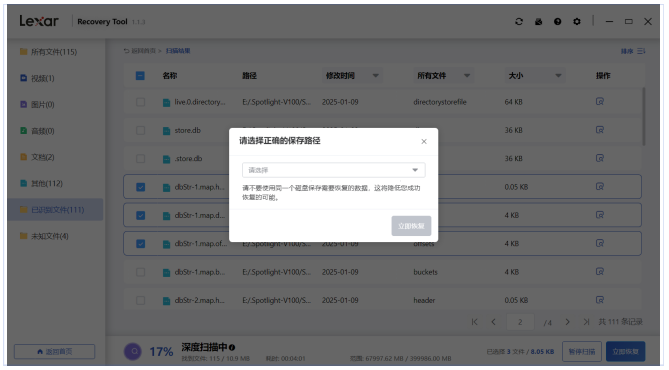Check the store.db checkbox

click(x=140, y=130)
